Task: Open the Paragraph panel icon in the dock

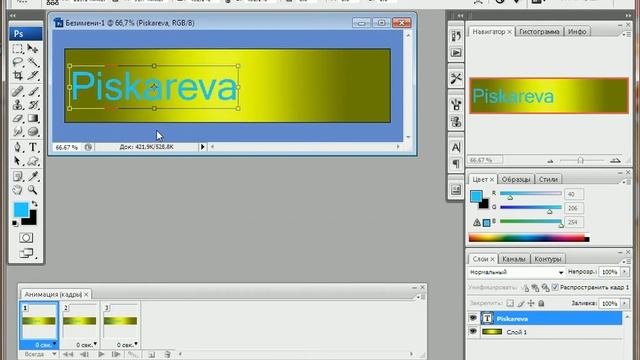Action: 456,164
